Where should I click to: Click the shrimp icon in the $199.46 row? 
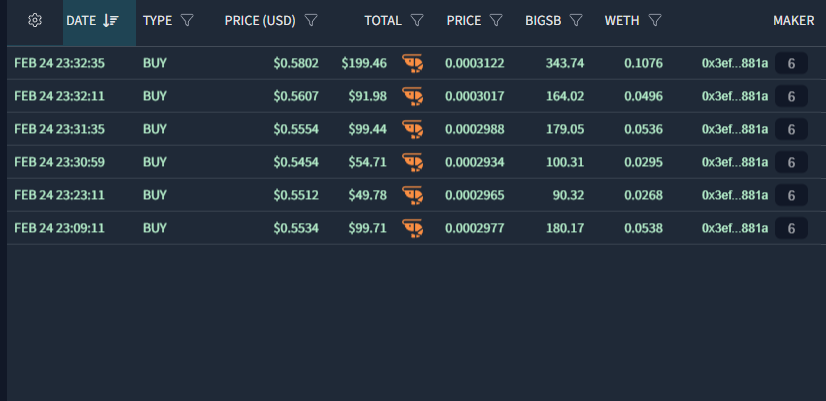[413, 64]
